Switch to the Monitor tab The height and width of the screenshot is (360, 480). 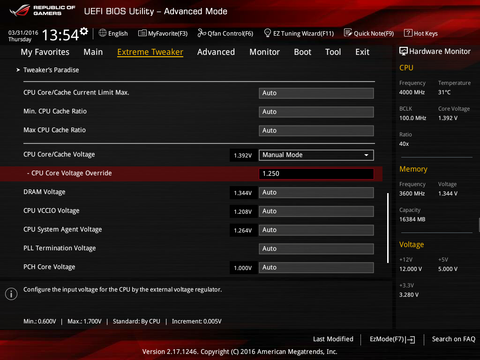264,52
